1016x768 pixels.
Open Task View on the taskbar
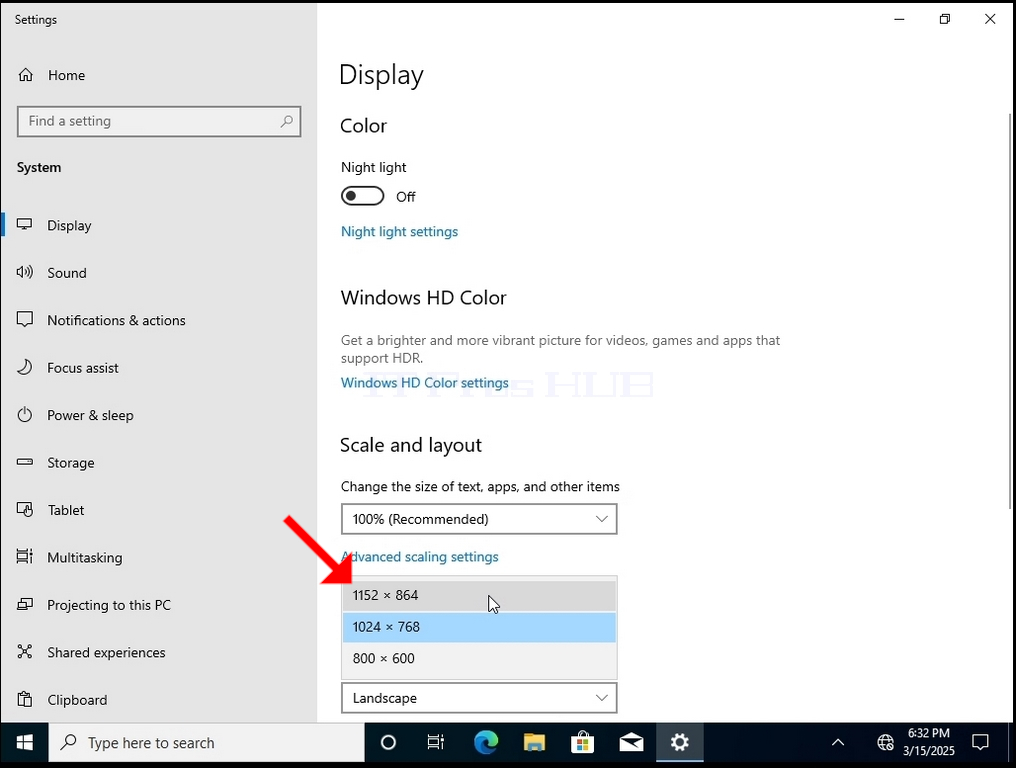point(436,743)
